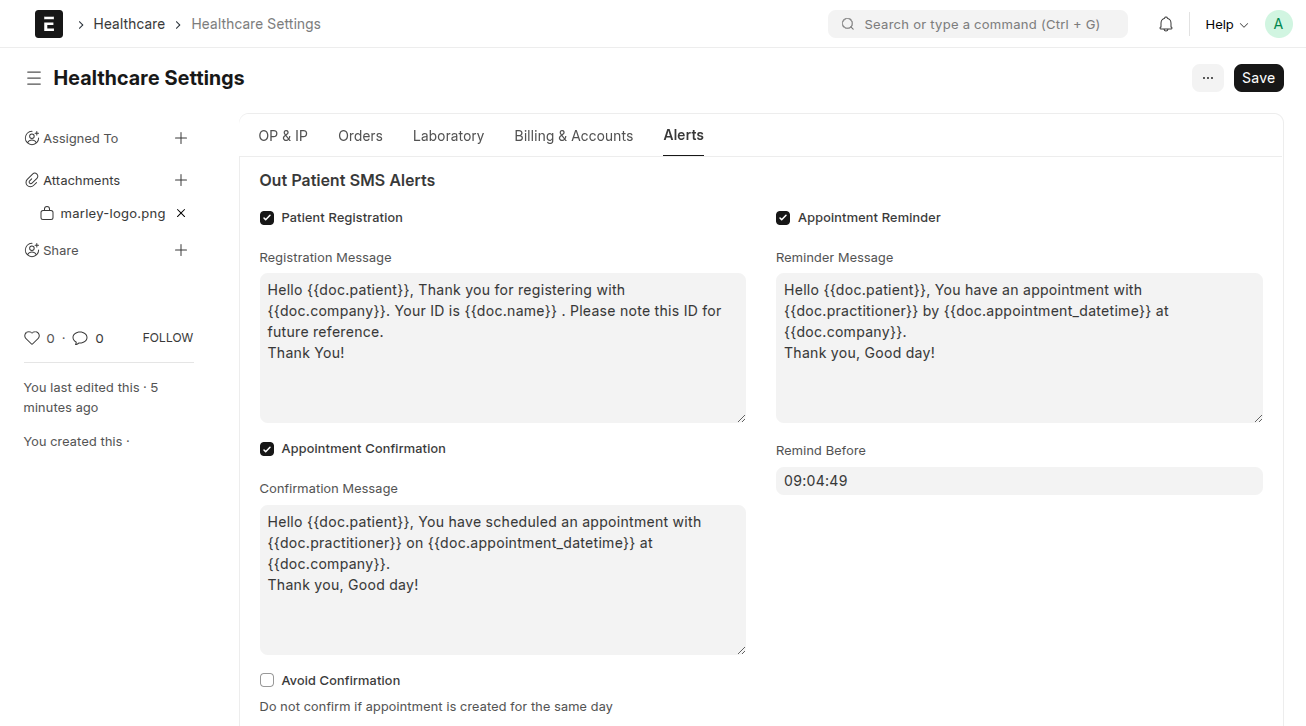This screenshot has width=1306, height=726.
Task: Toggle Appointment Confirmation checkbox
Action: (267, 449)
